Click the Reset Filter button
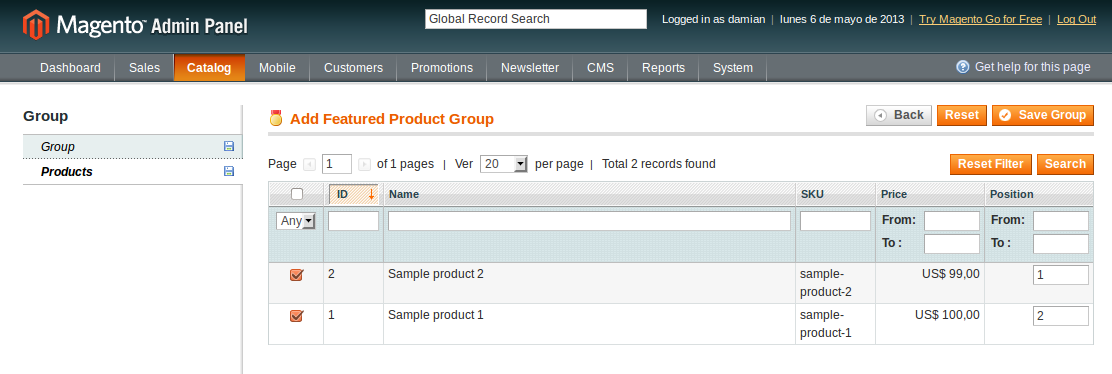 click(x=991, y=164)
